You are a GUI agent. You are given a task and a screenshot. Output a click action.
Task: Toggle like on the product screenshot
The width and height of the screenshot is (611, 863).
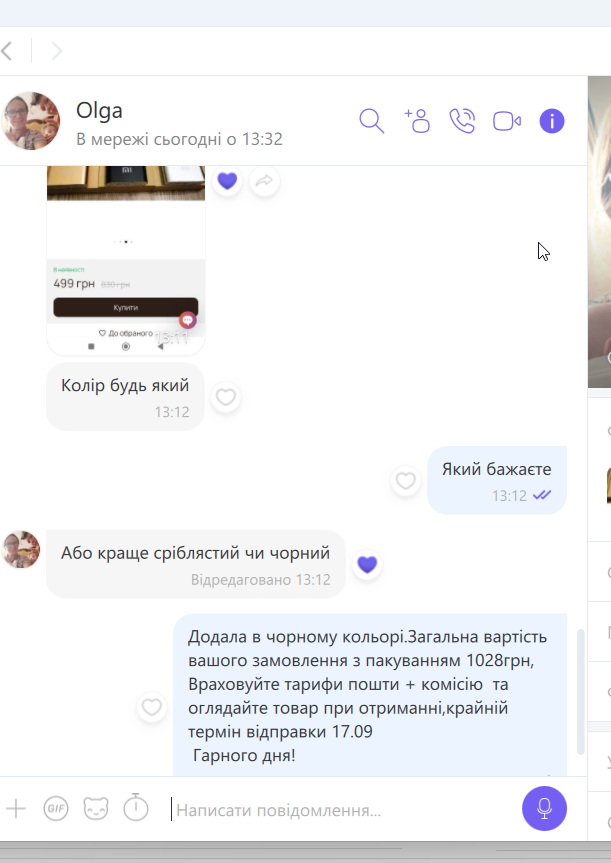[227, 181]
